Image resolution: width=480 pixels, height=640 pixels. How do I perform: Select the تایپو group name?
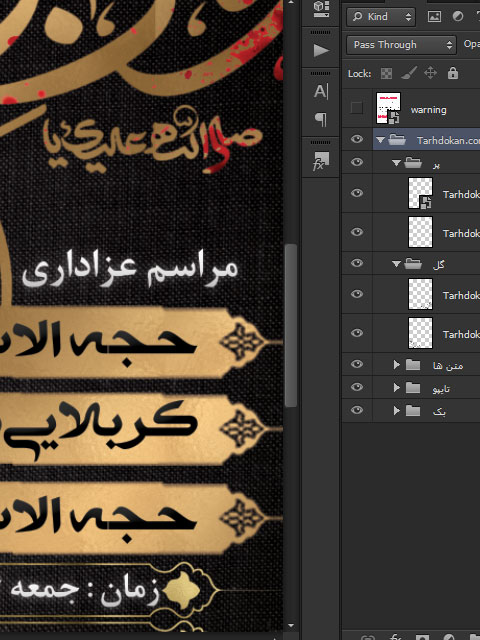pyautogui.click(x=441, y=389)
